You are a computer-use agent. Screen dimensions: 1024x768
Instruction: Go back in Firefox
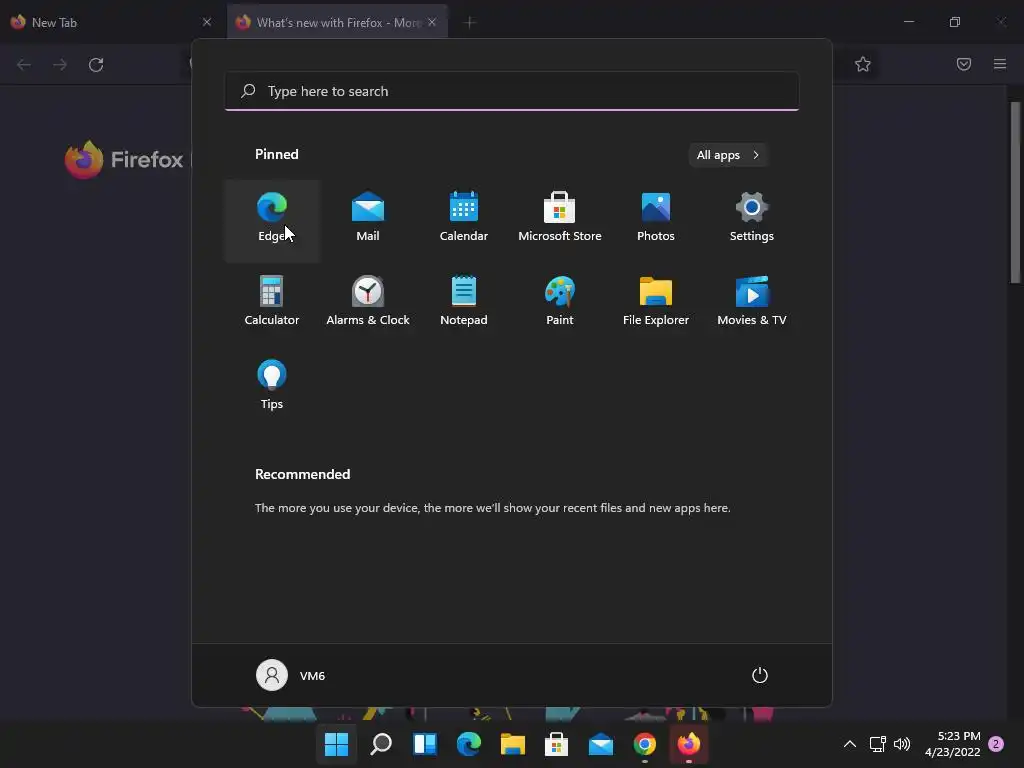[24, 65]
